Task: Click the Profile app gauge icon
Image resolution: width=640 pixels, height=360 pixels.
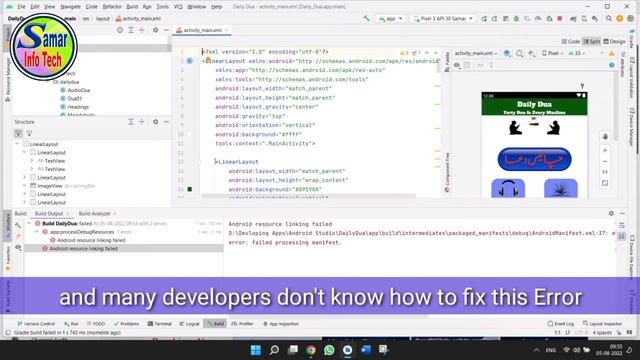Action: (538, 18)
